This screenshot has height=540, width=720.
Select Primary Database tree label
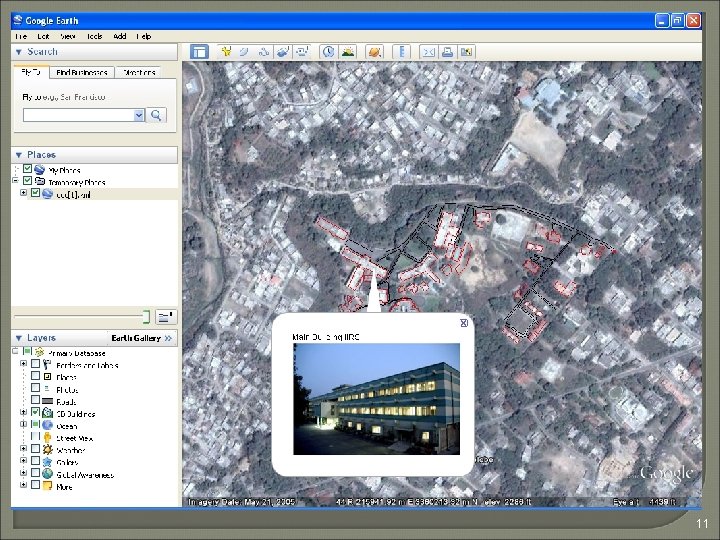pyautogui.click(x=77, y=353)
